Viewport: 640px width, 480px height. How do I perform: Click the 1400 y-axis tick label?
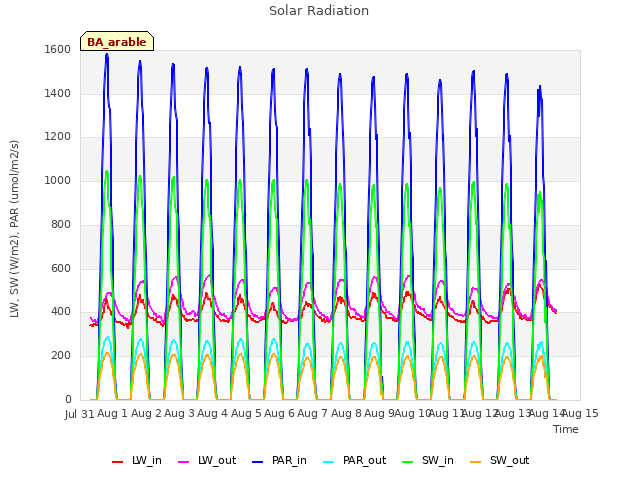pyautogui.click(x=58, y=93)
